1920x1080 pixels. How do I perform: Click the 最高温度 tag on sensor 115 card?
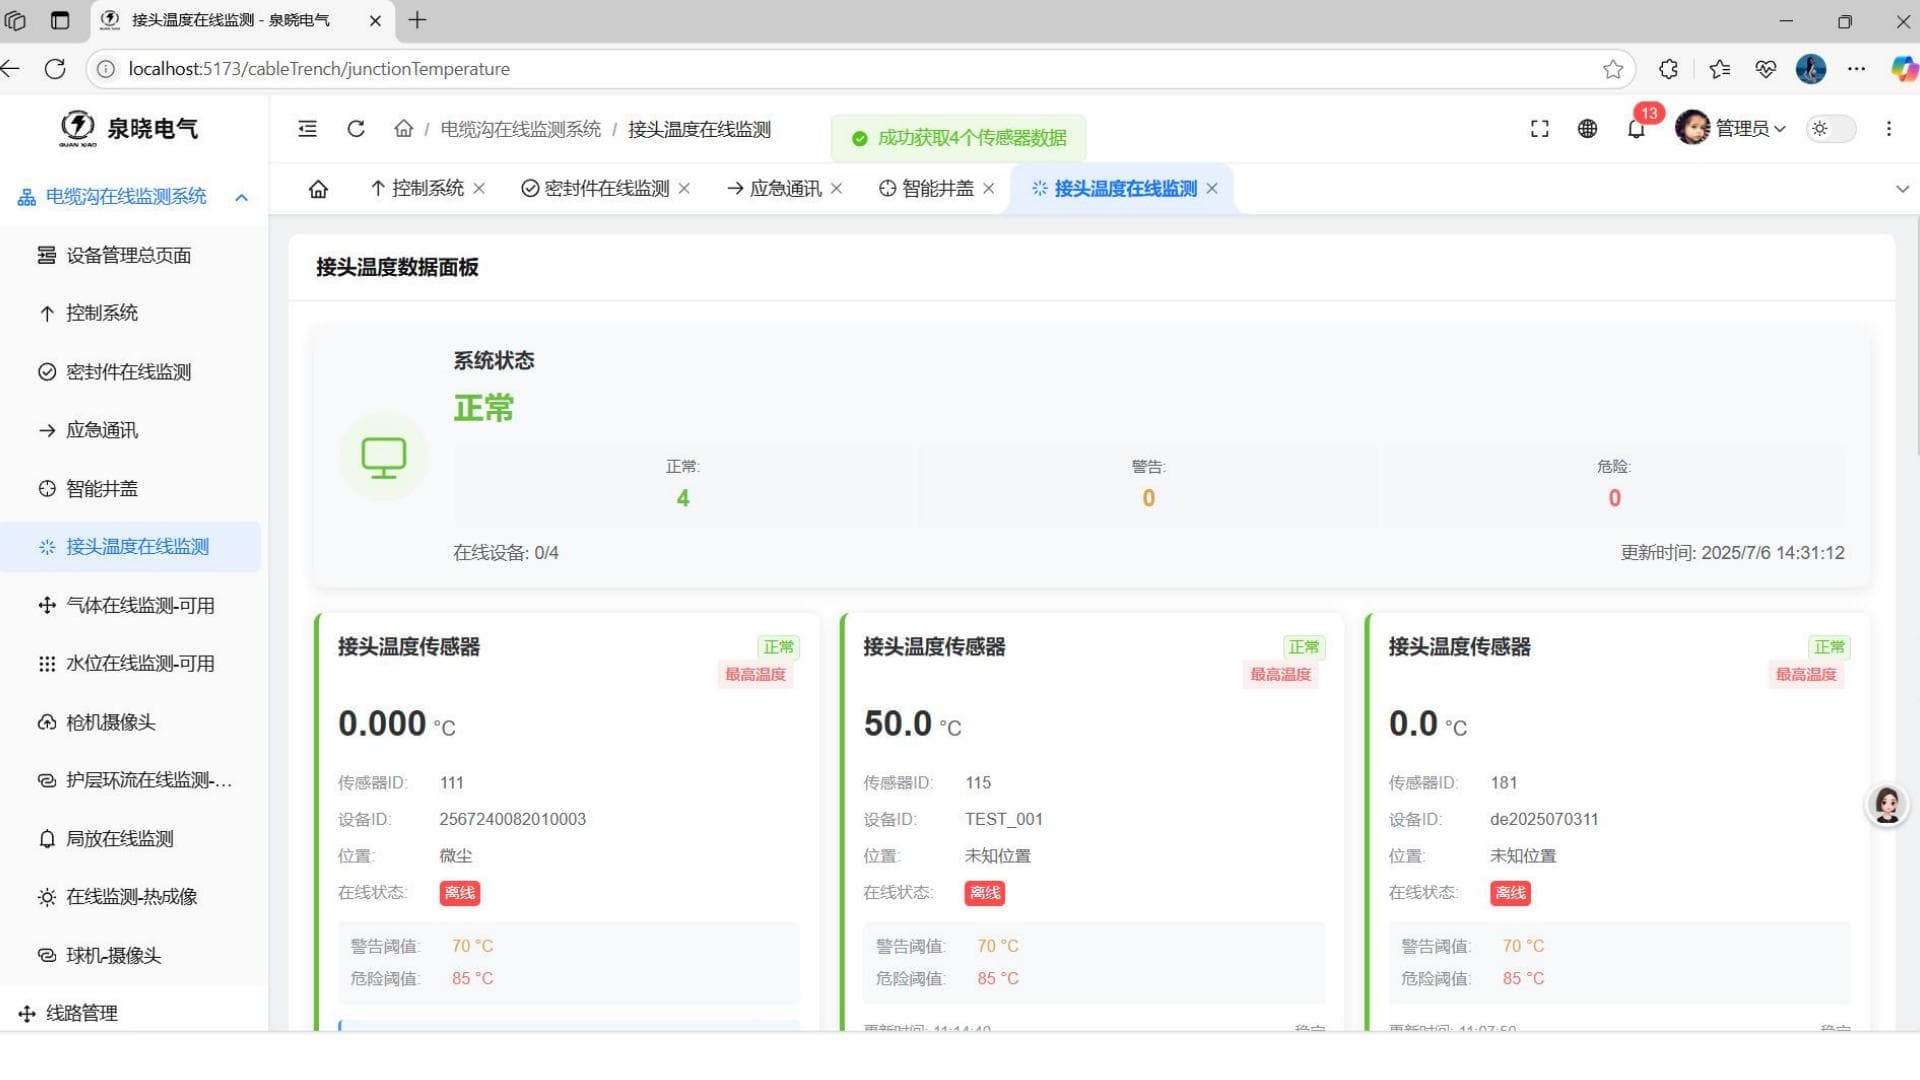point(1281,675)
